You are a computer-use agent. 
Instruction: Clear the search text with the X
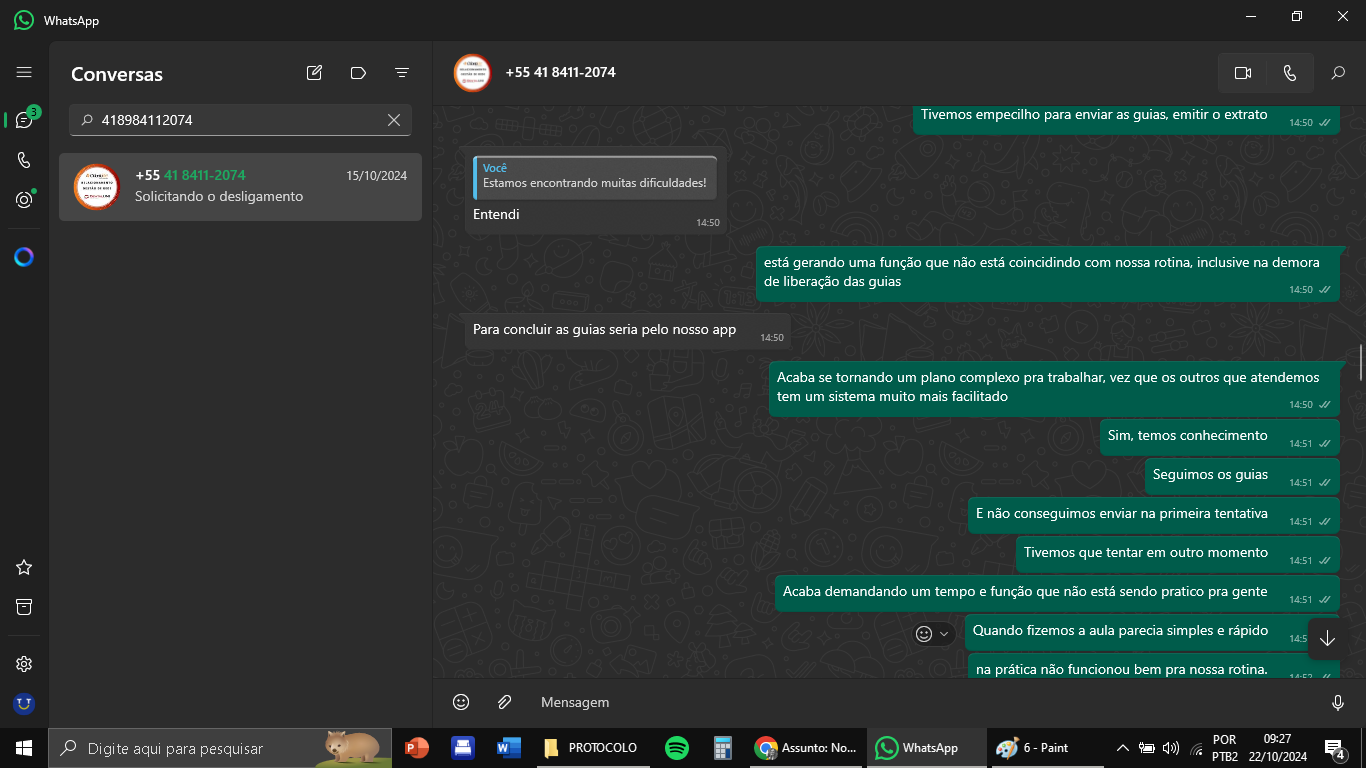pos(394,120)
